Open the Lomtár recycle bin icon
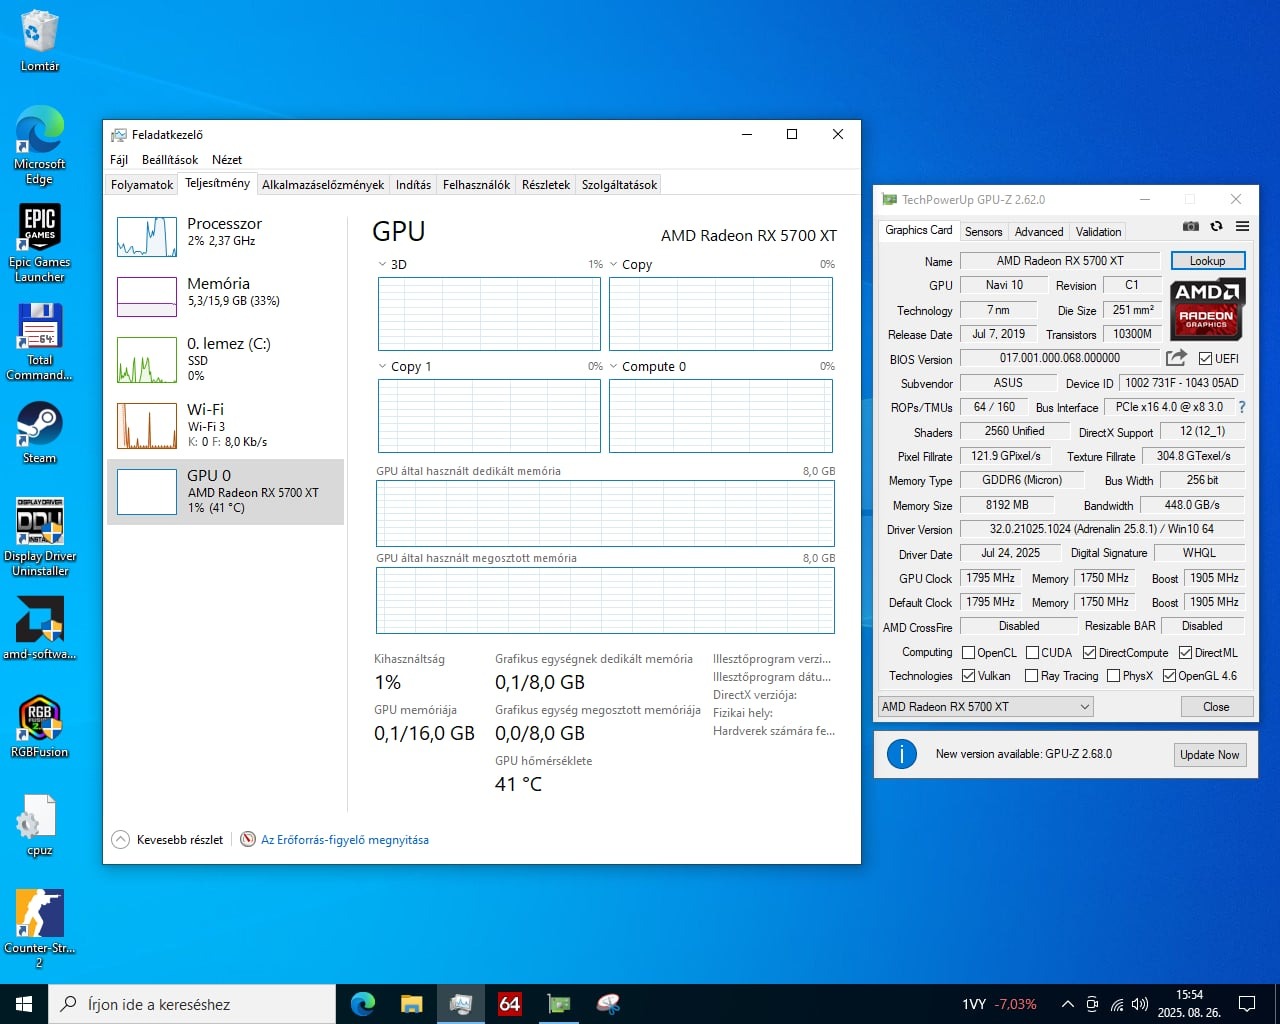Screen dimensions: 1280x1024 click(x=39, y=40)
